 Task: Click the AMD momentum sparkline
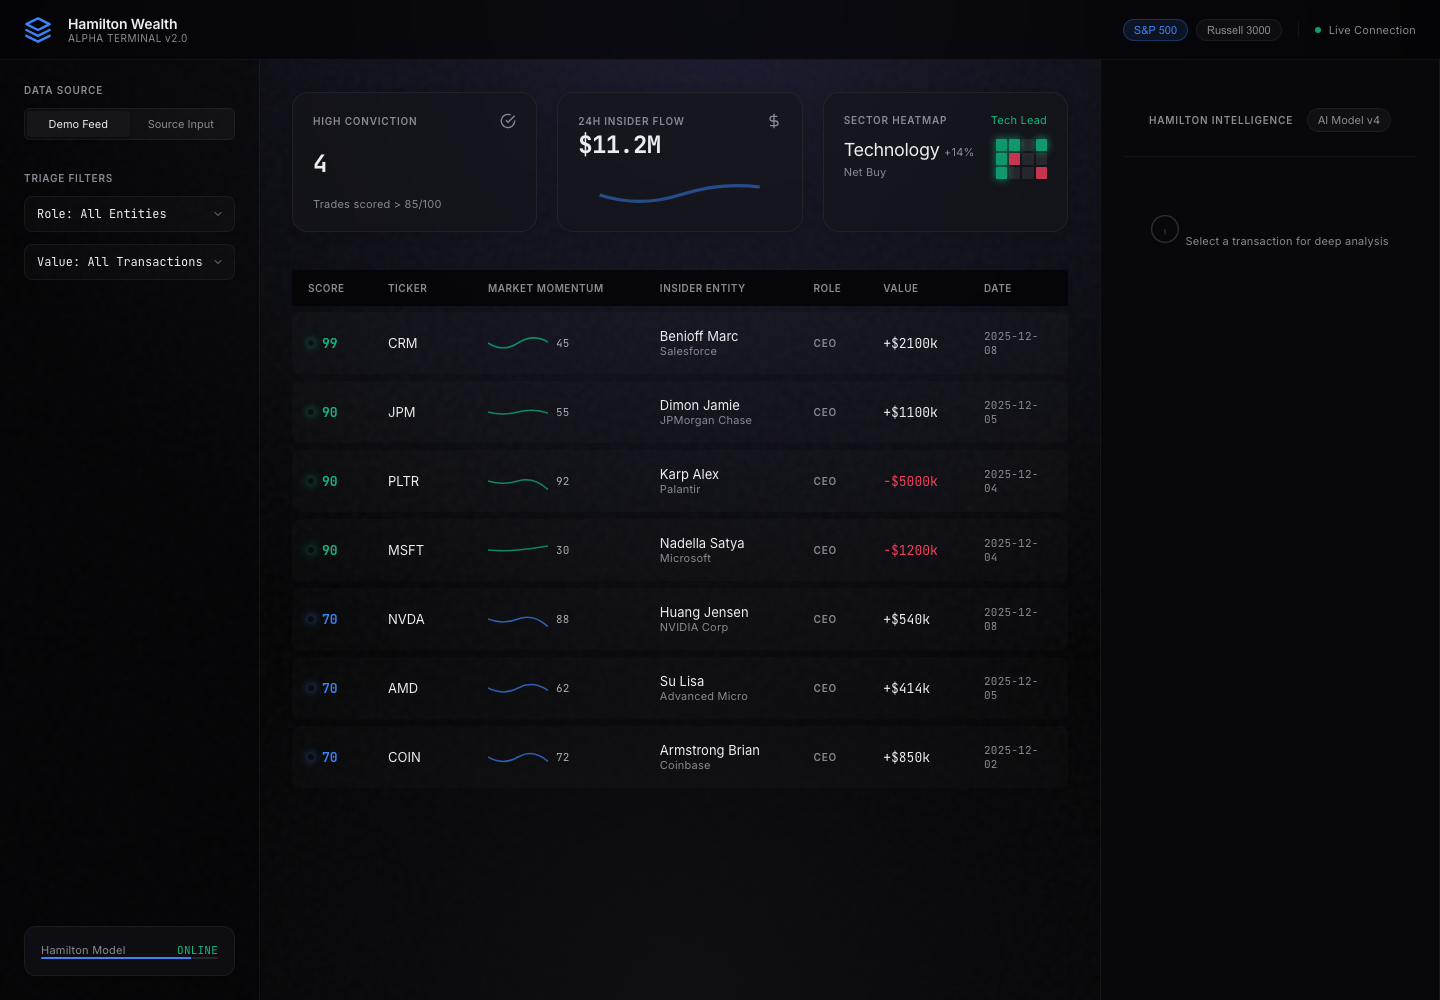click(x=518, y=688)
